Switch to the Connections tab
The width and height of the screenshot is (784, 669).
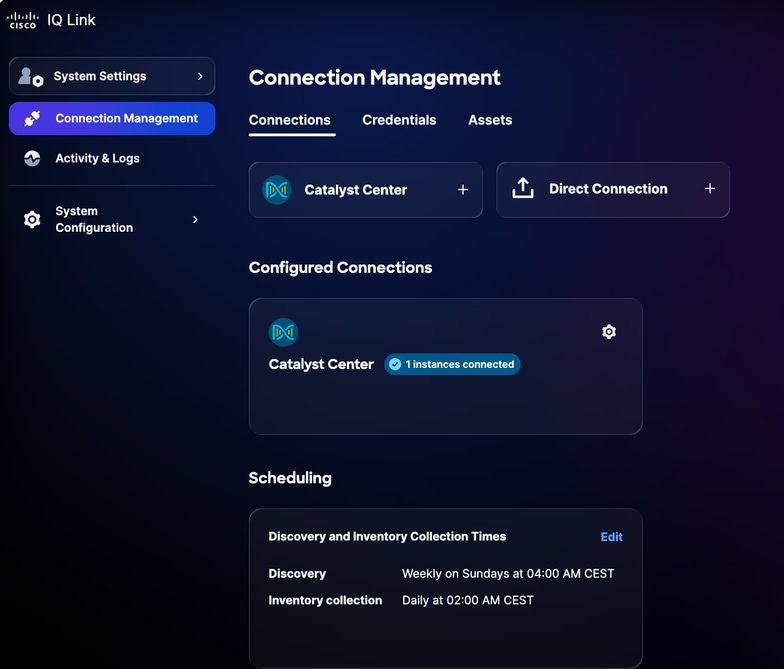290,120
